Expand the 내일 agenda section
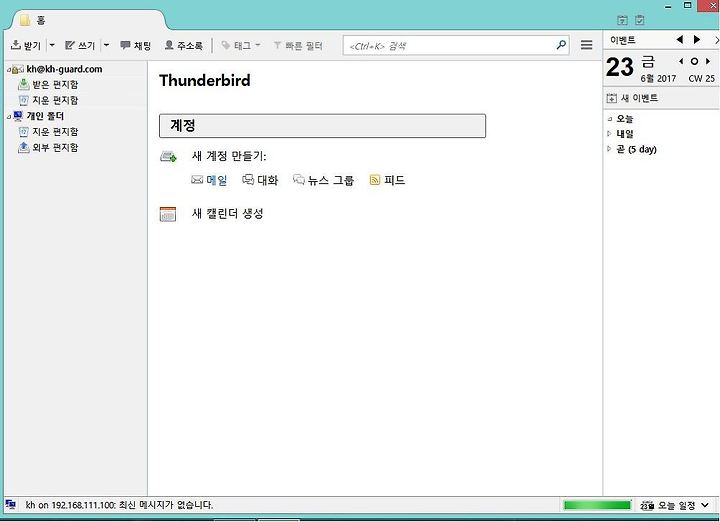 point(609,134)
